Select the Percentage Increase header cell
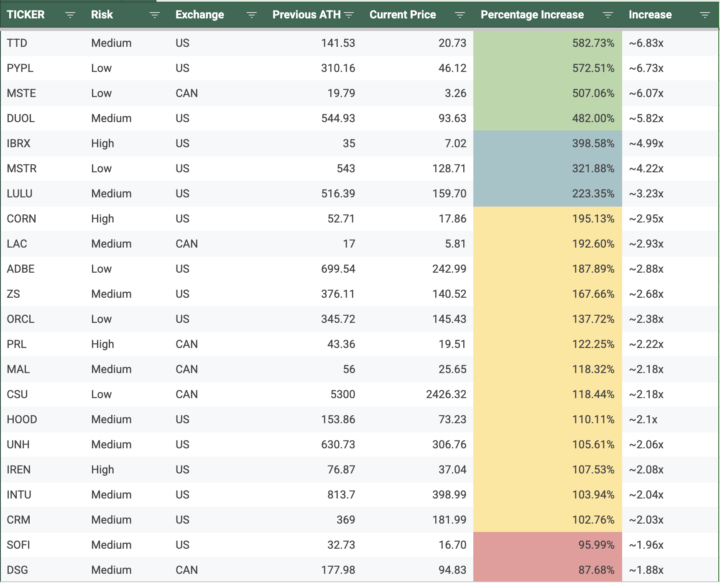720x583 pixels. pos(548,15)
